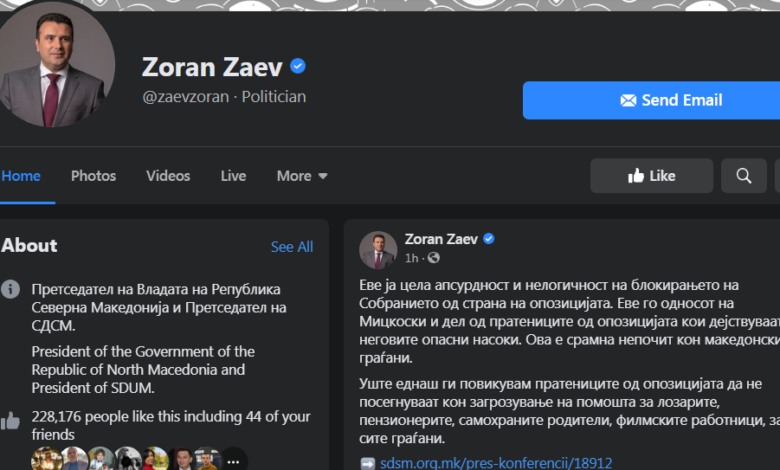Like the Zoran Zaev page
Screen dimensions: 780x470
click(651, 176)
